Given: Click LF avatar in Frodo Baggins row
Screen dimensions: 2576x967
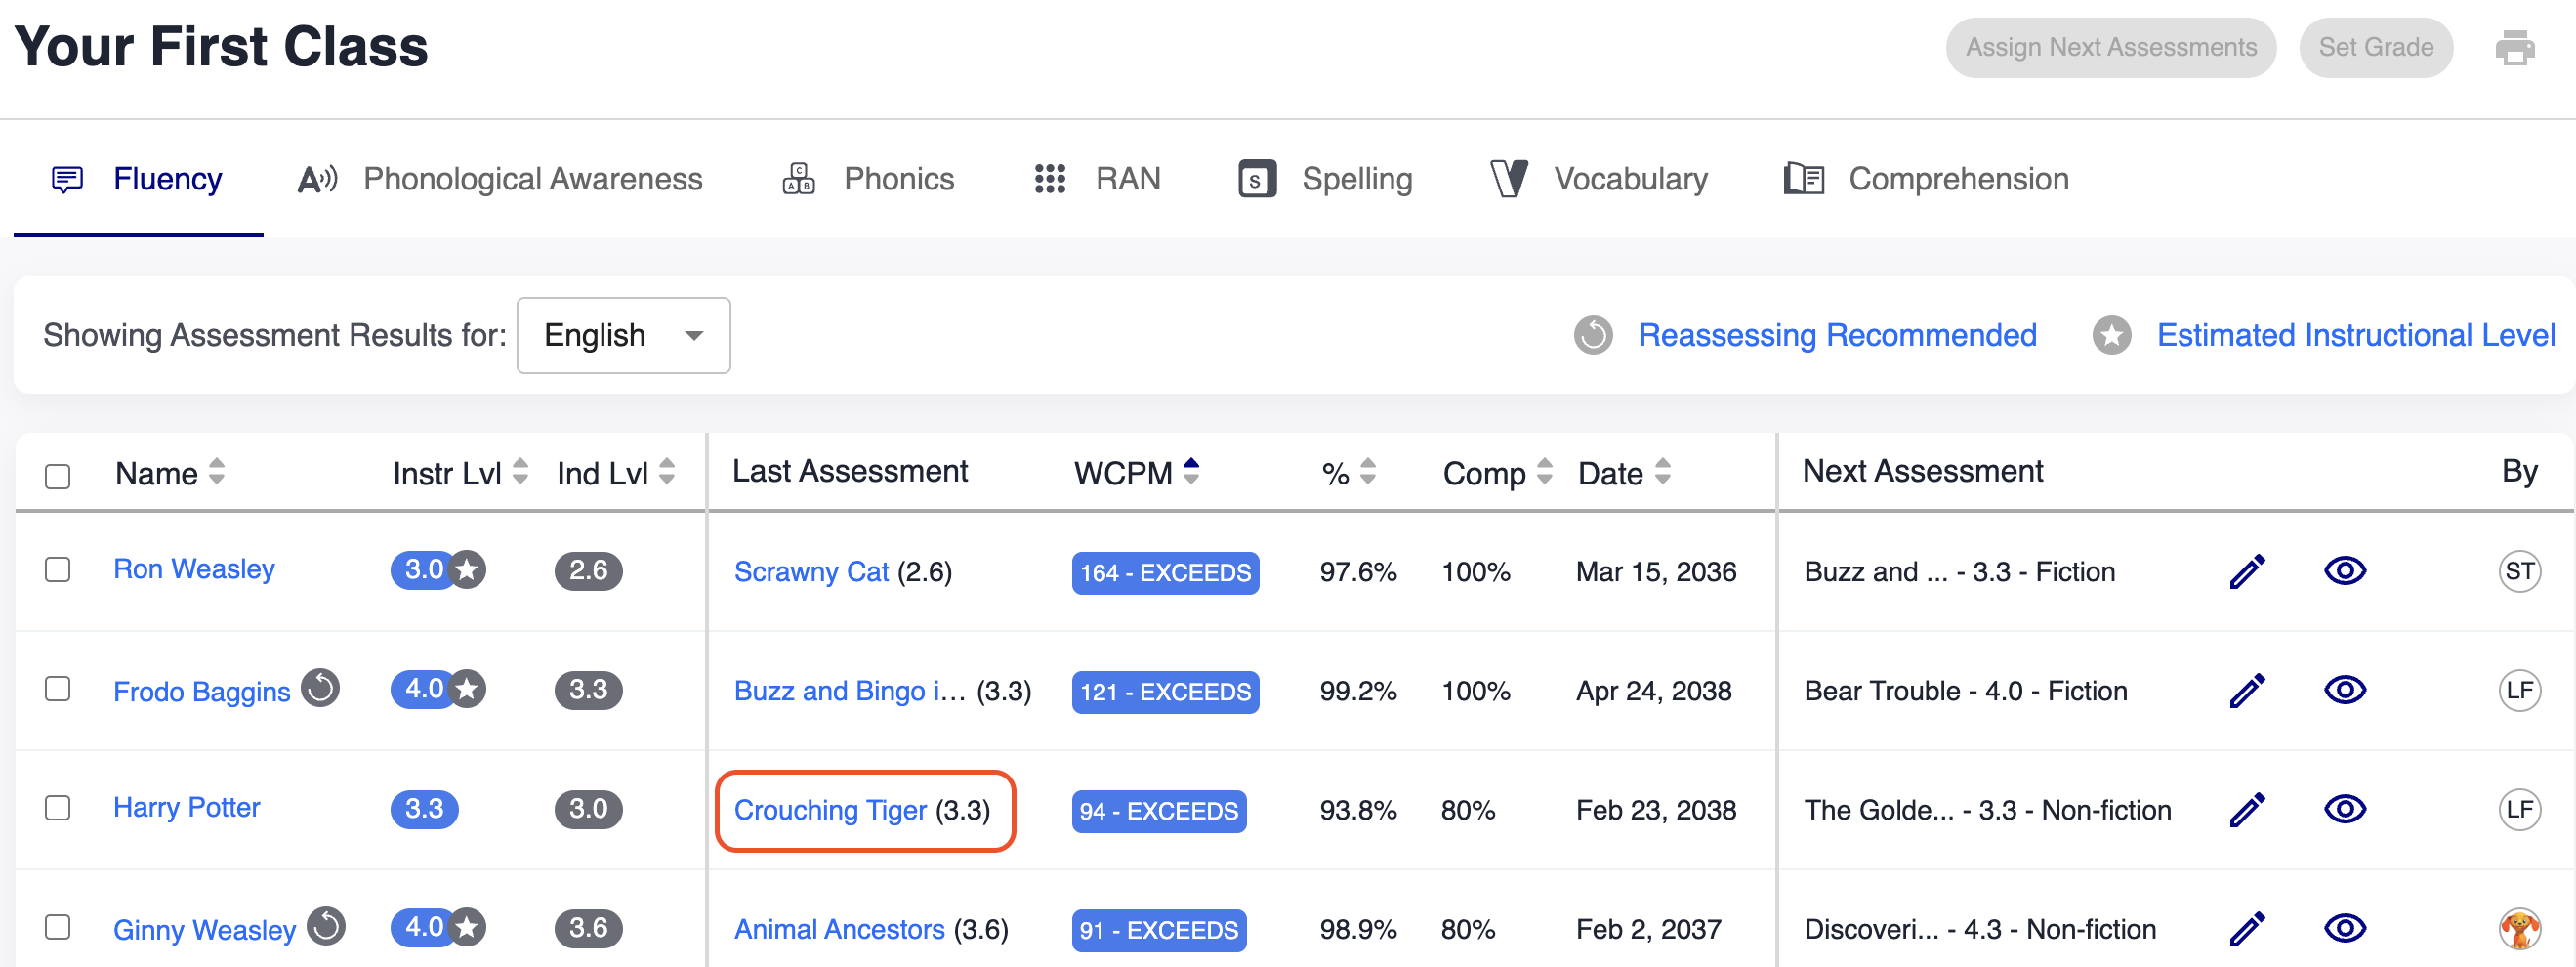Looking at the screenshot, I should 2519,691.
